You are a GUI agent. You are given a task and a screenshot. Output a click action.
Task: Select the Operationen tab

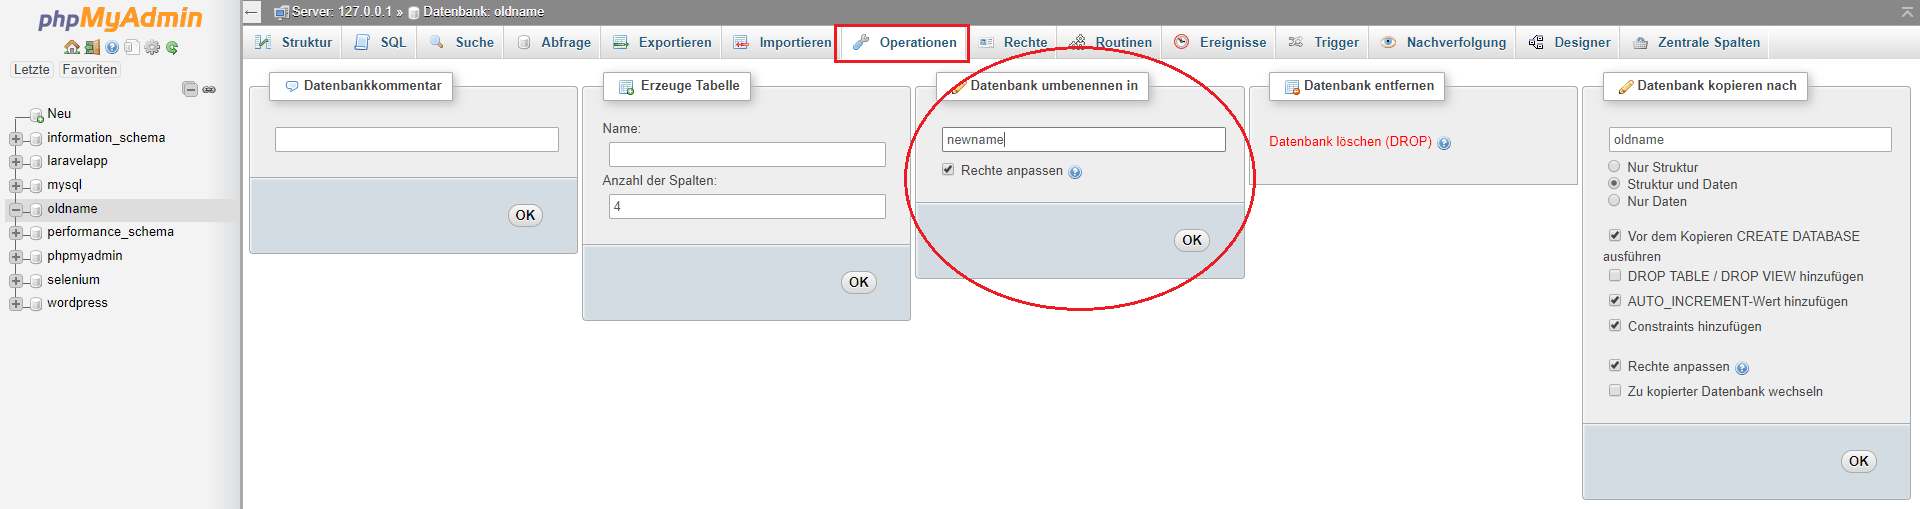(x=904, y=42)
